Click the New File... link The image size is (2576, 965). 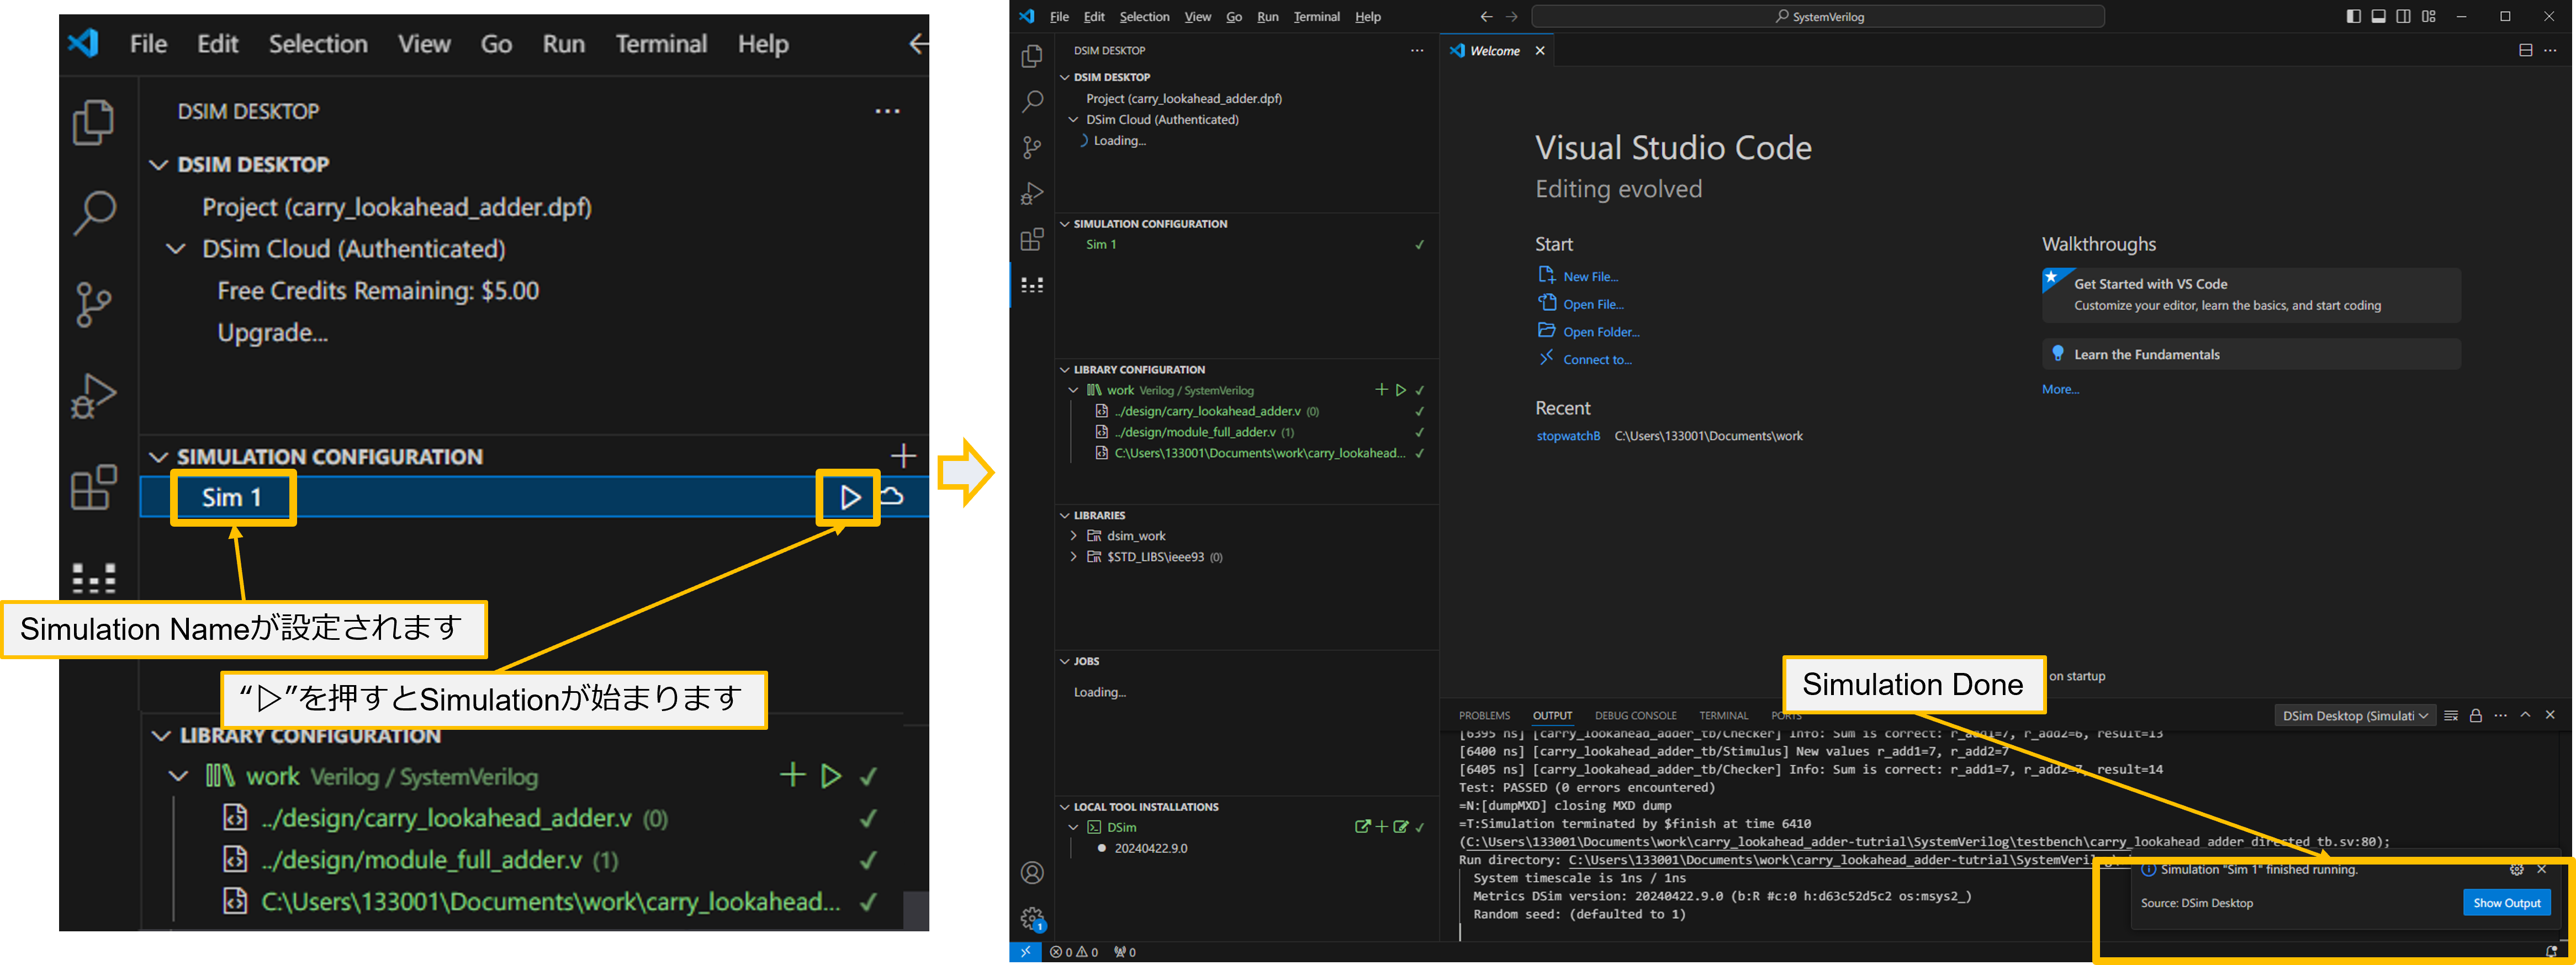click(x=1590, y=276)
